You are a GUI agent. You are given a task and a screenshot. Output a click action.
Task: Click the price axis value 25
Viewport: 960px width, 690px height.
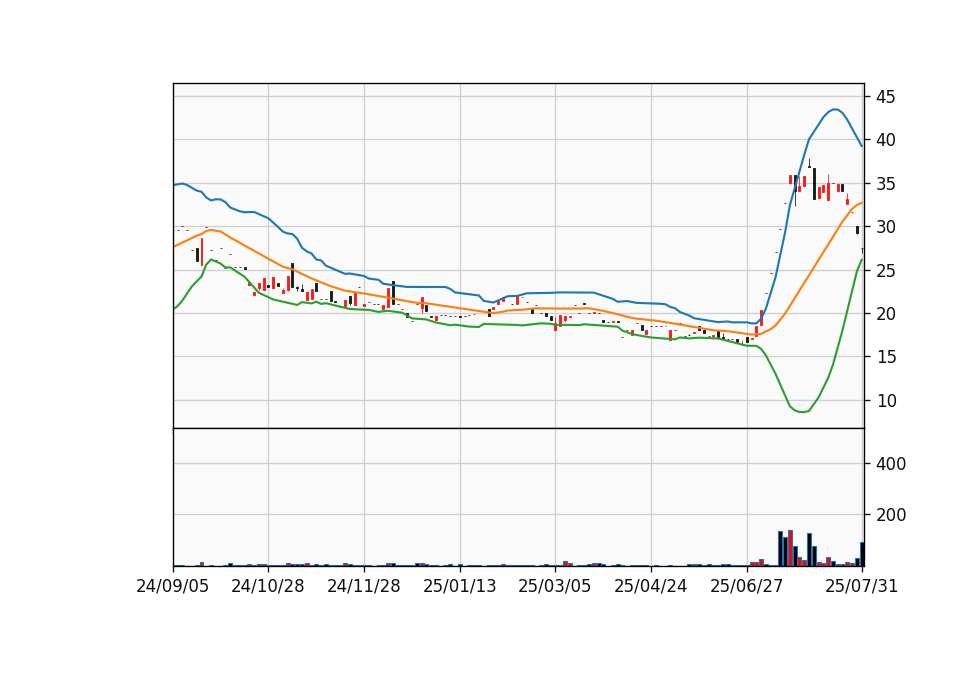(885, 271)
